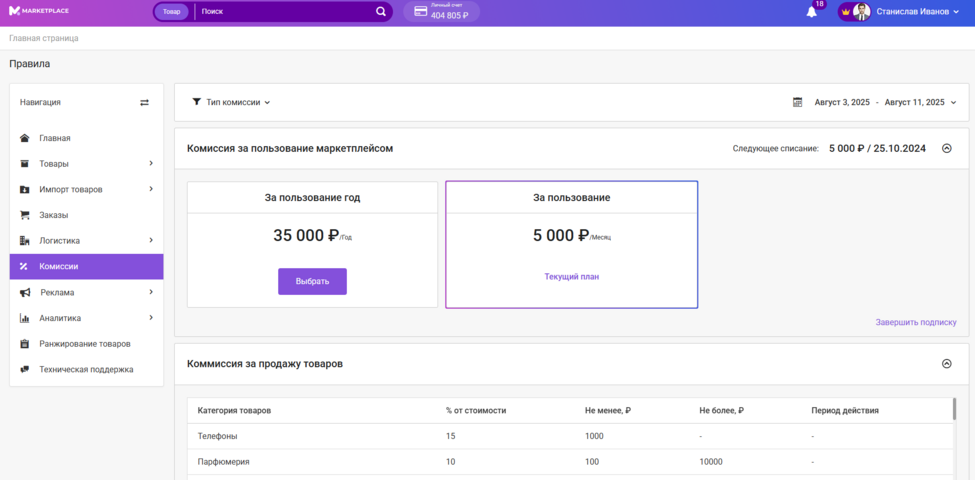
Task: Click the Завершить подписку link
Action: (x=916, y=322)
